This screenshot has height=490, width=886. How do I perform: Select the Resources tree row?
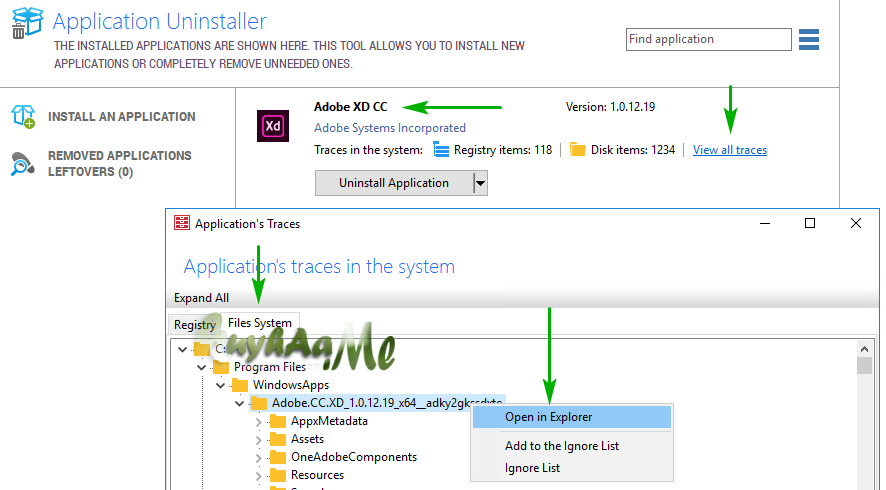pyautogui.click(x=318, y=475)
